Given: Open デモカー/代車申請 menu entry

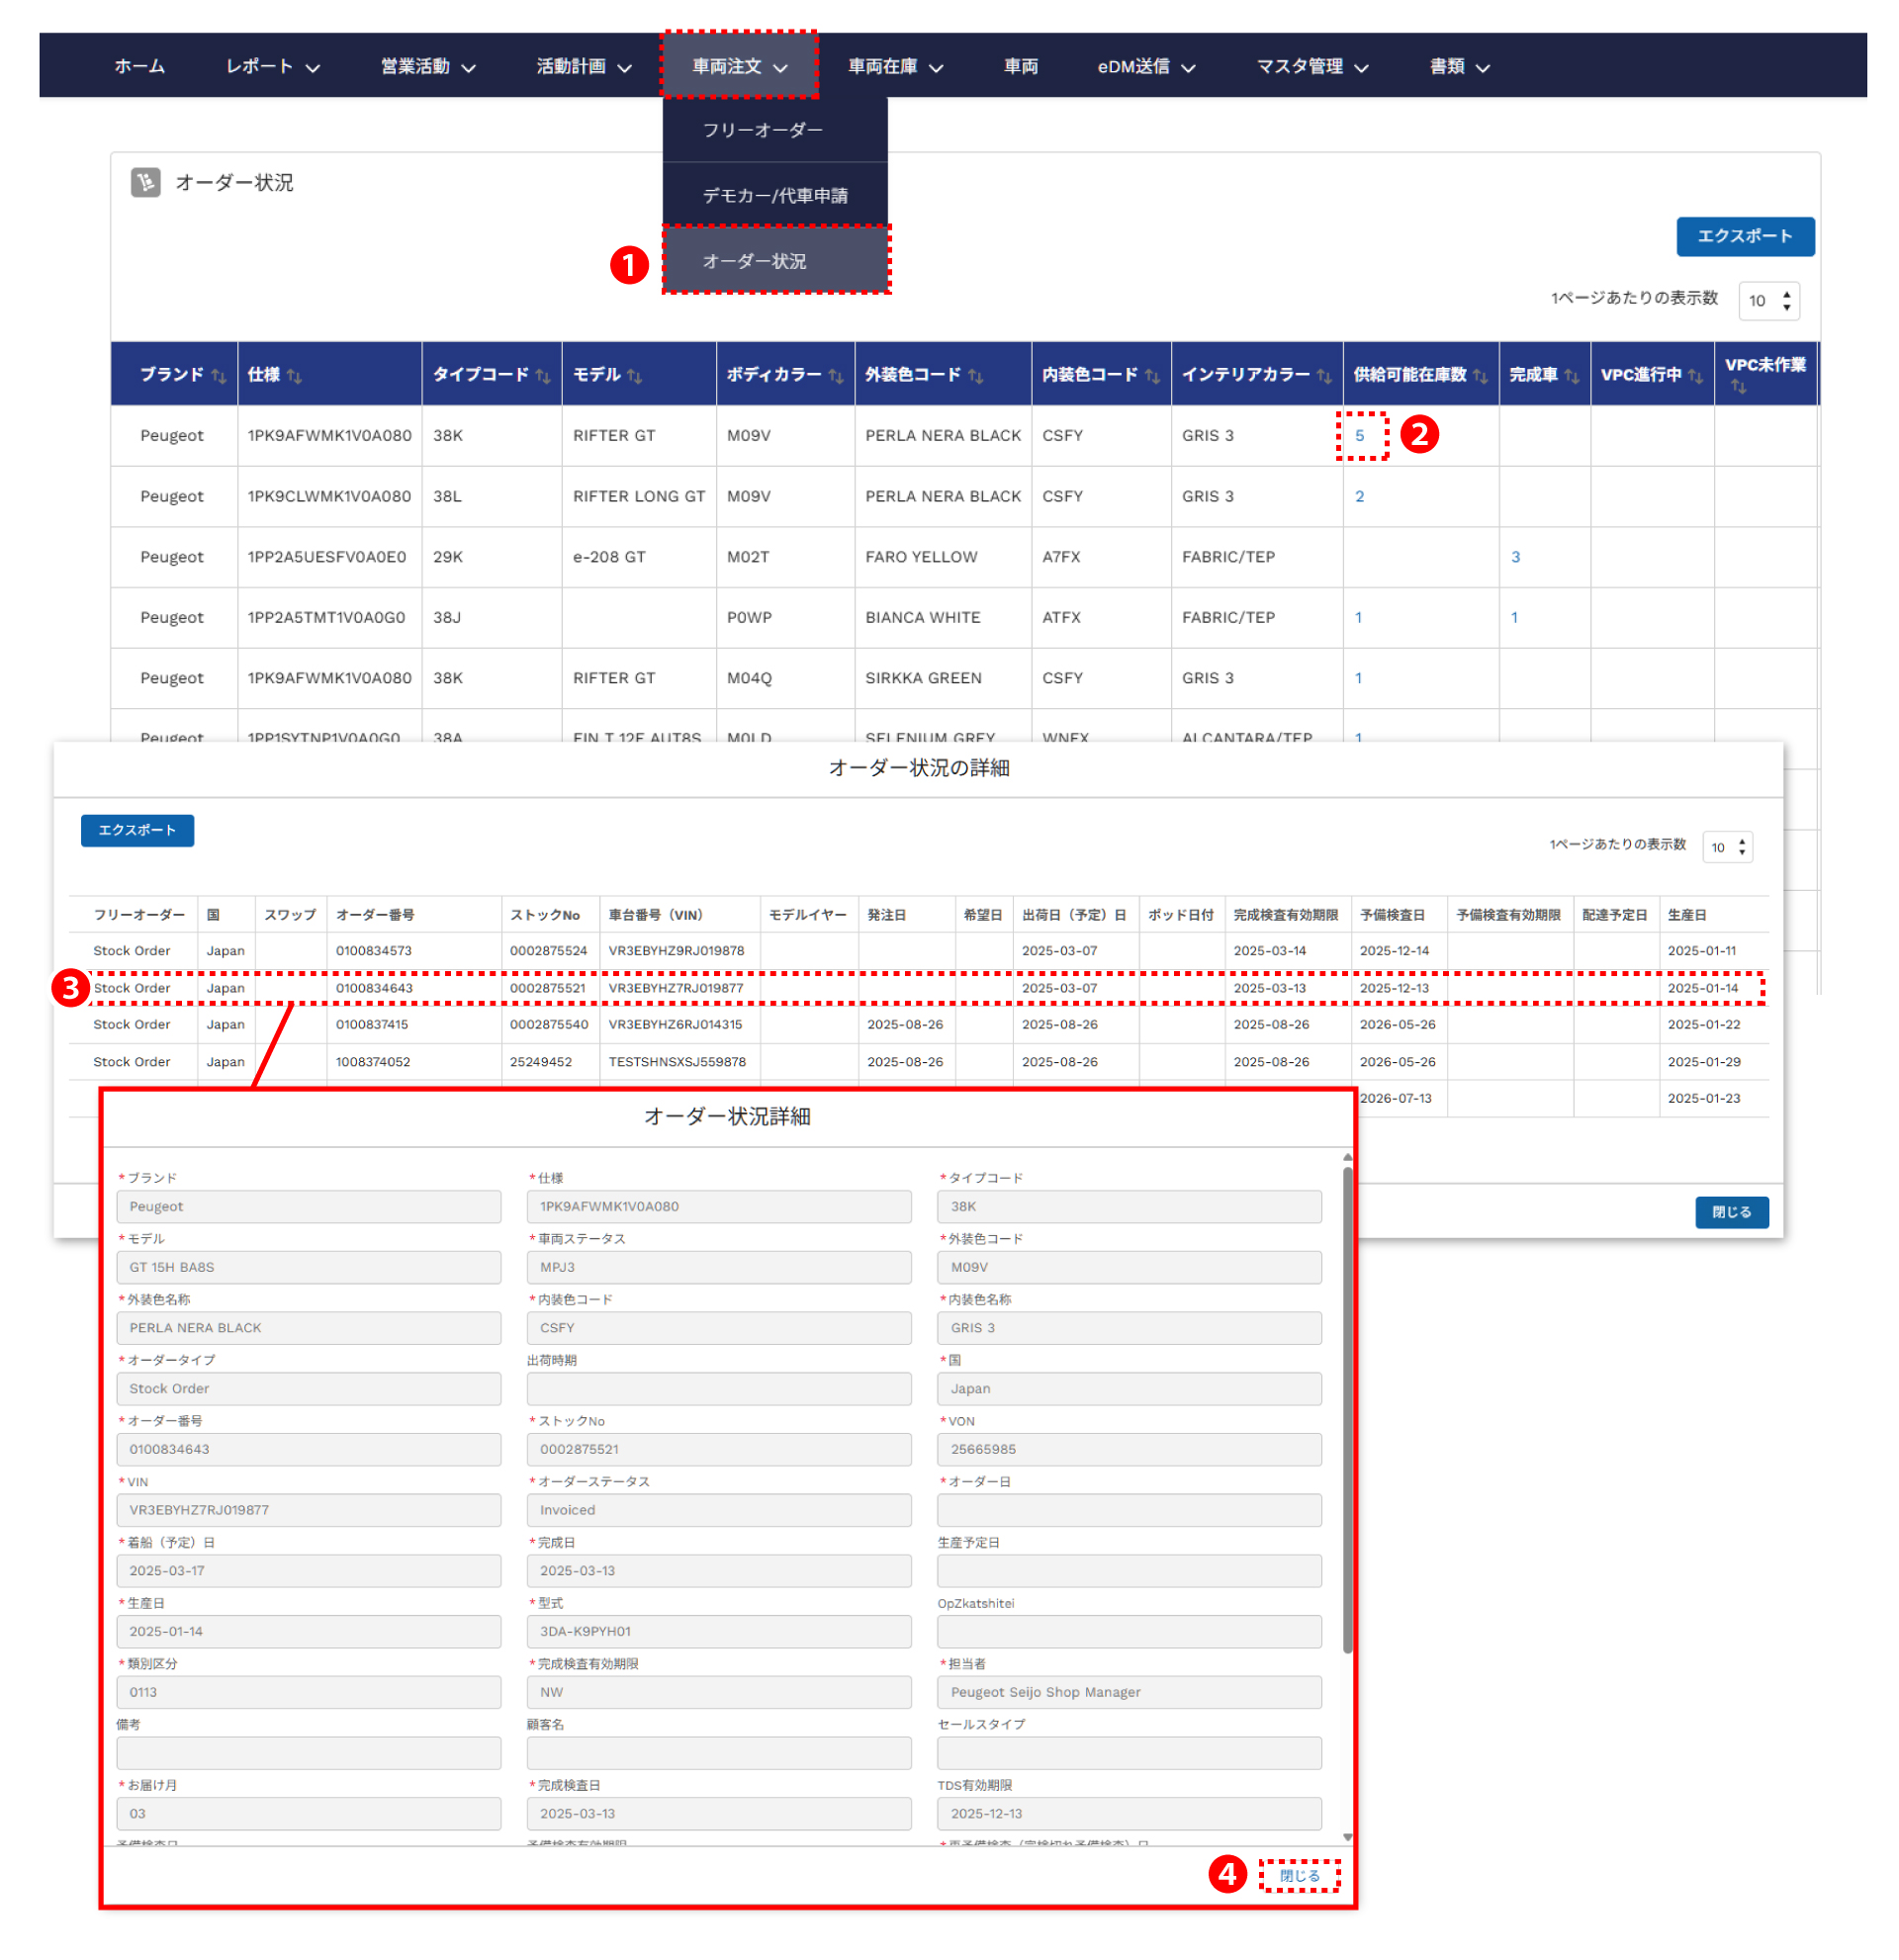Looking at the screenshot, I should [x=774, y=195].
